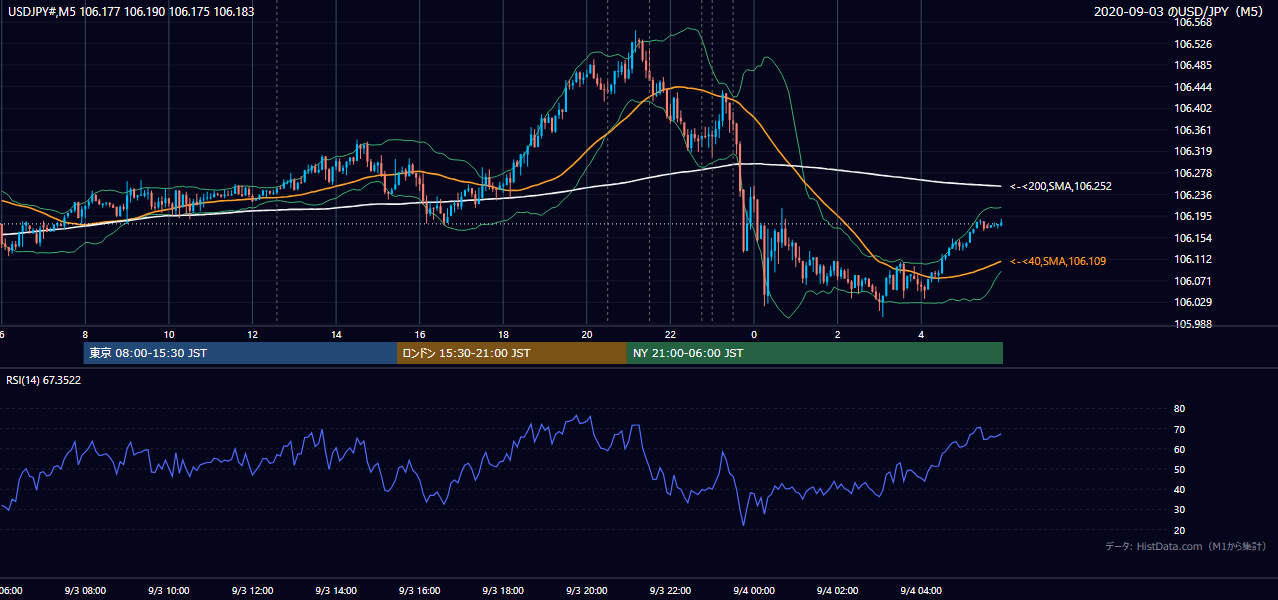The height and width of the screenshot is (600, 1278).
Task: Click the date label 9/4 02:00
Action: tap(837, 591)
